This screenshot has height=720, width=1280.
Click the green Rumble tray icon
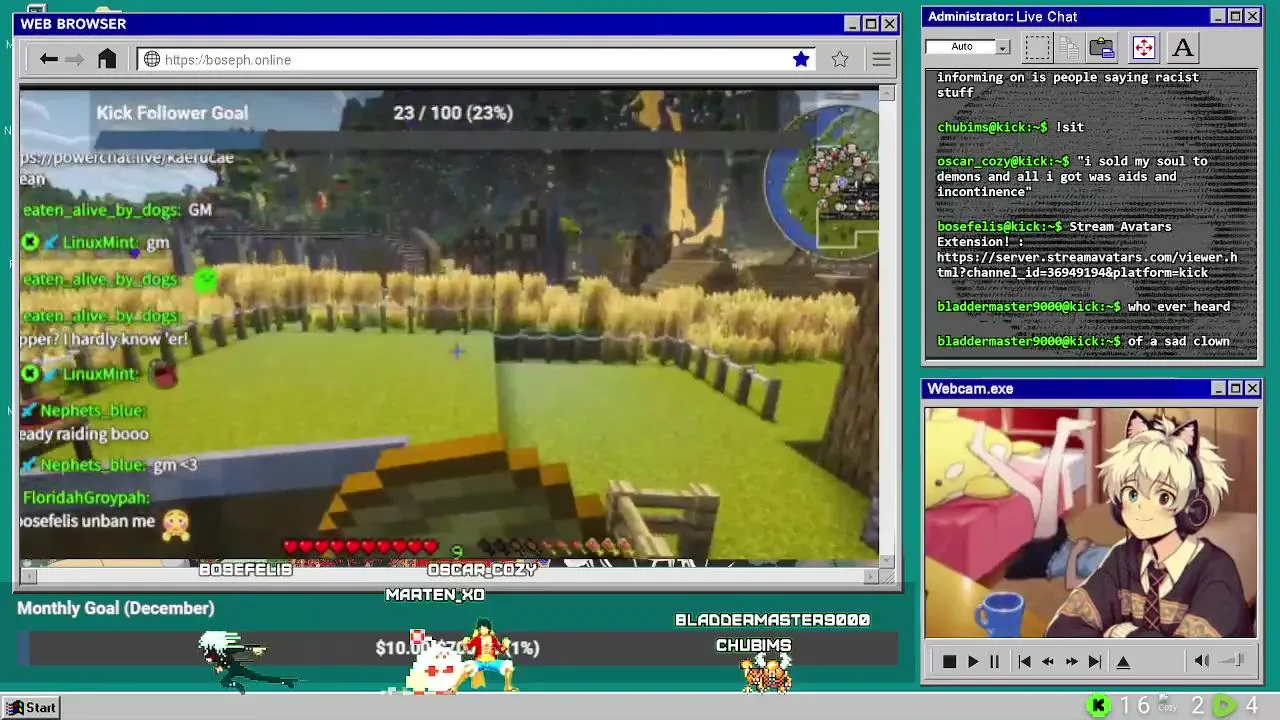point(1224,706)
